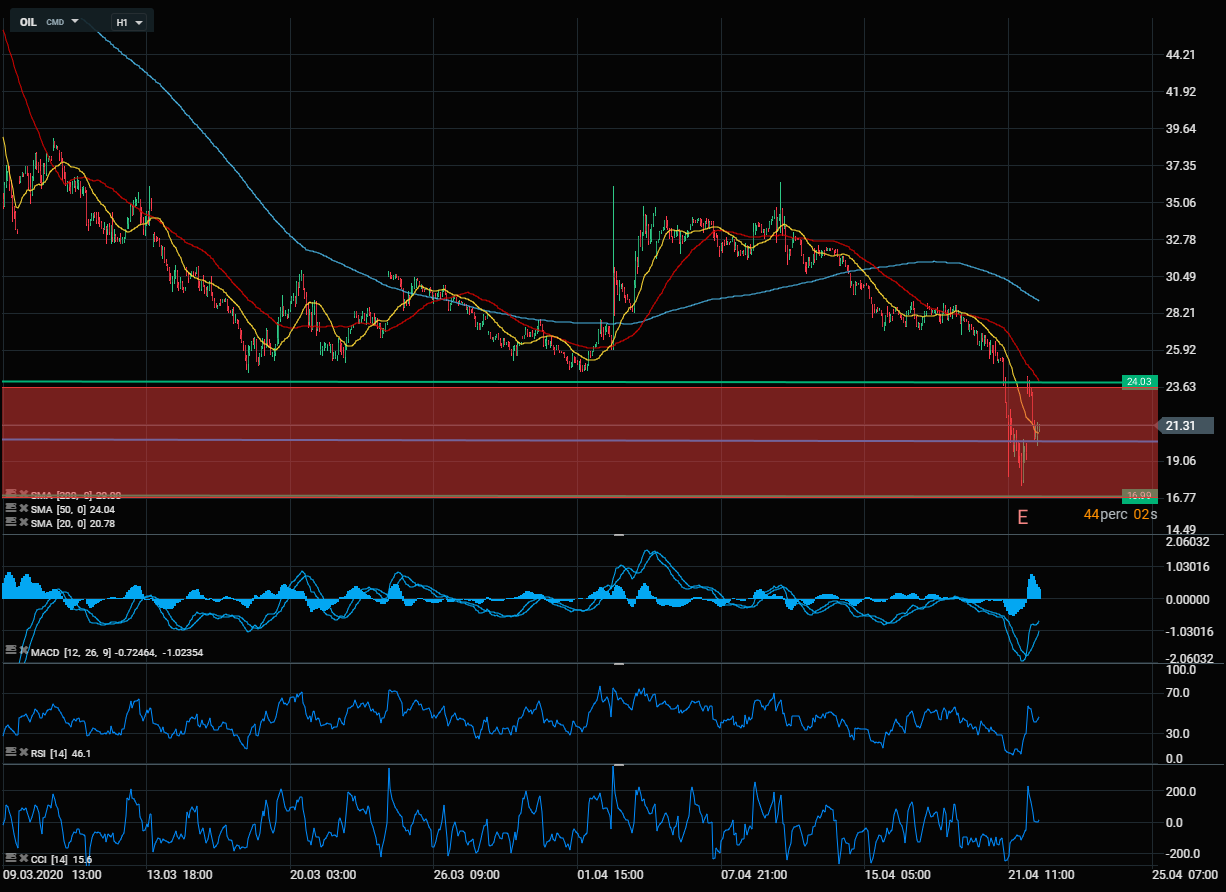1226x892 pixels.
Task: Open settings icon for SMA 20
Action: tap(10, 523)
